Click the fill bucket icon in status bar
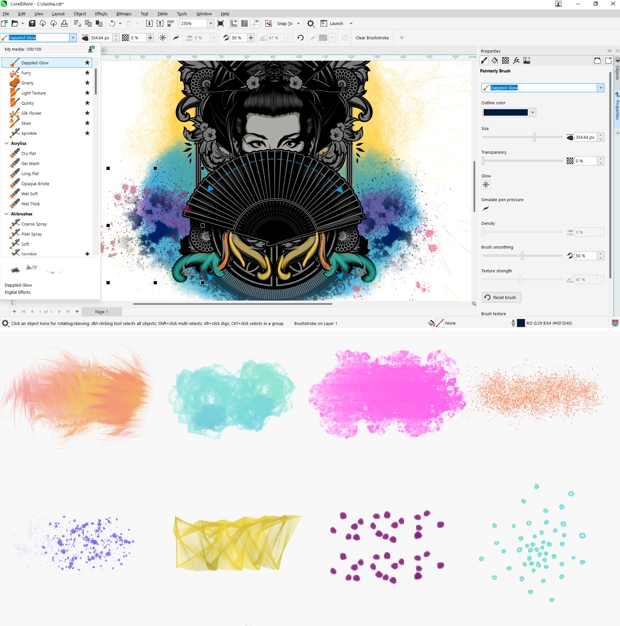Image resolution: width=620 pixels, height=626 pixels. tap(431, 323)
